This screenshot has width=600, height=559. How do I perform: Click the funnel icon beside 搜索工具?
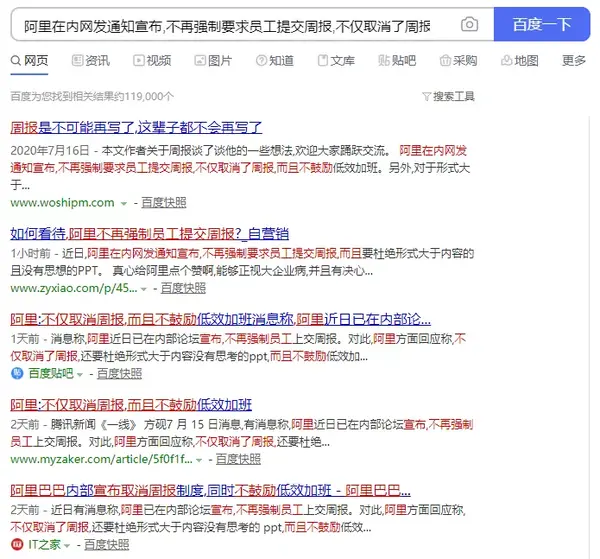[x=427, y=96]
